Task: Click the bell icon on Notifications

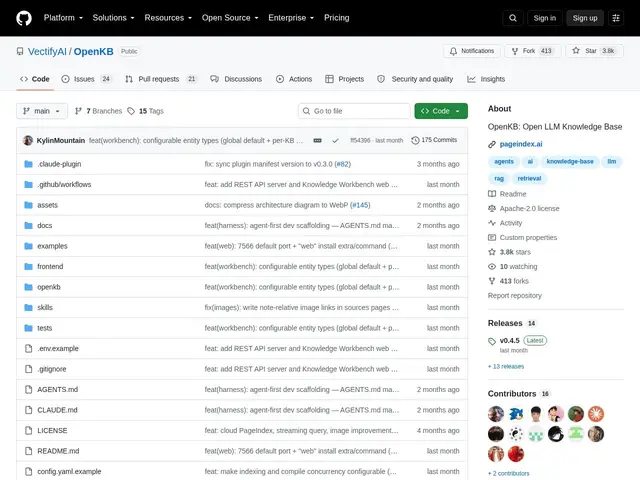Action: click(453, 51)
